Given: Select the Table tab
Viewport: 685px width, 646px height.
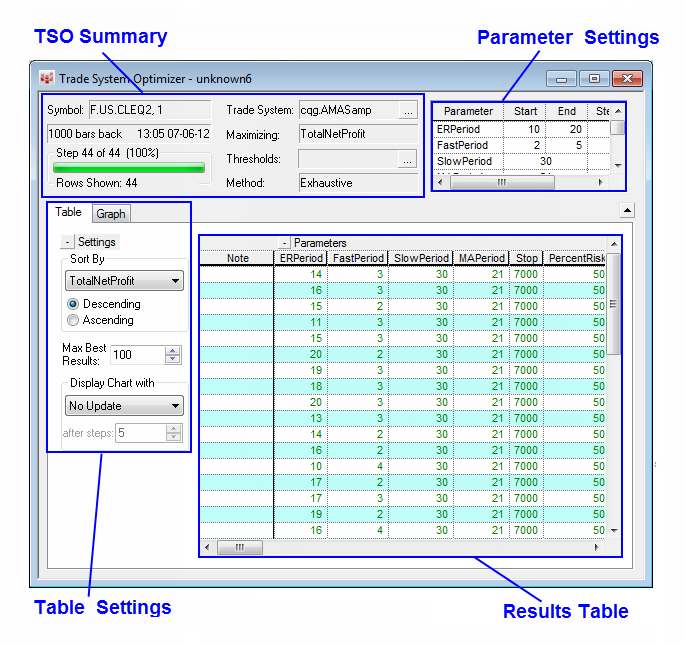Looking at the screenshot, I should point(69,212).
